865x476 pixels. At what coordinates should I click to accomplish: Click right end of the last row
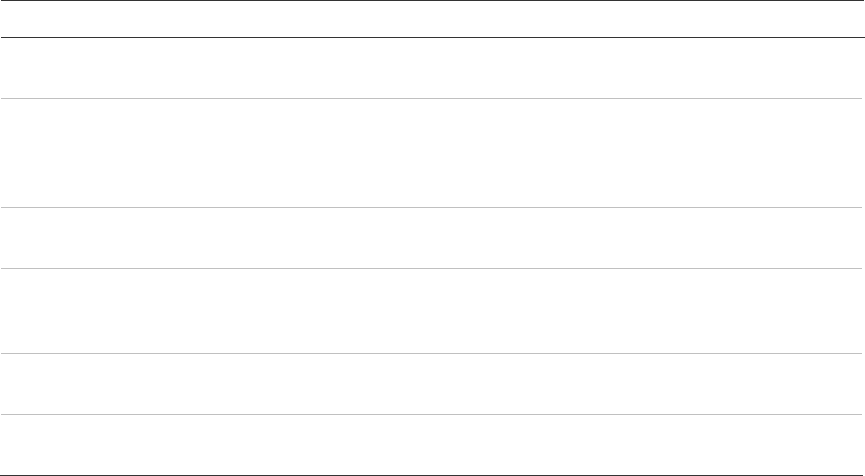coord(855,443)
